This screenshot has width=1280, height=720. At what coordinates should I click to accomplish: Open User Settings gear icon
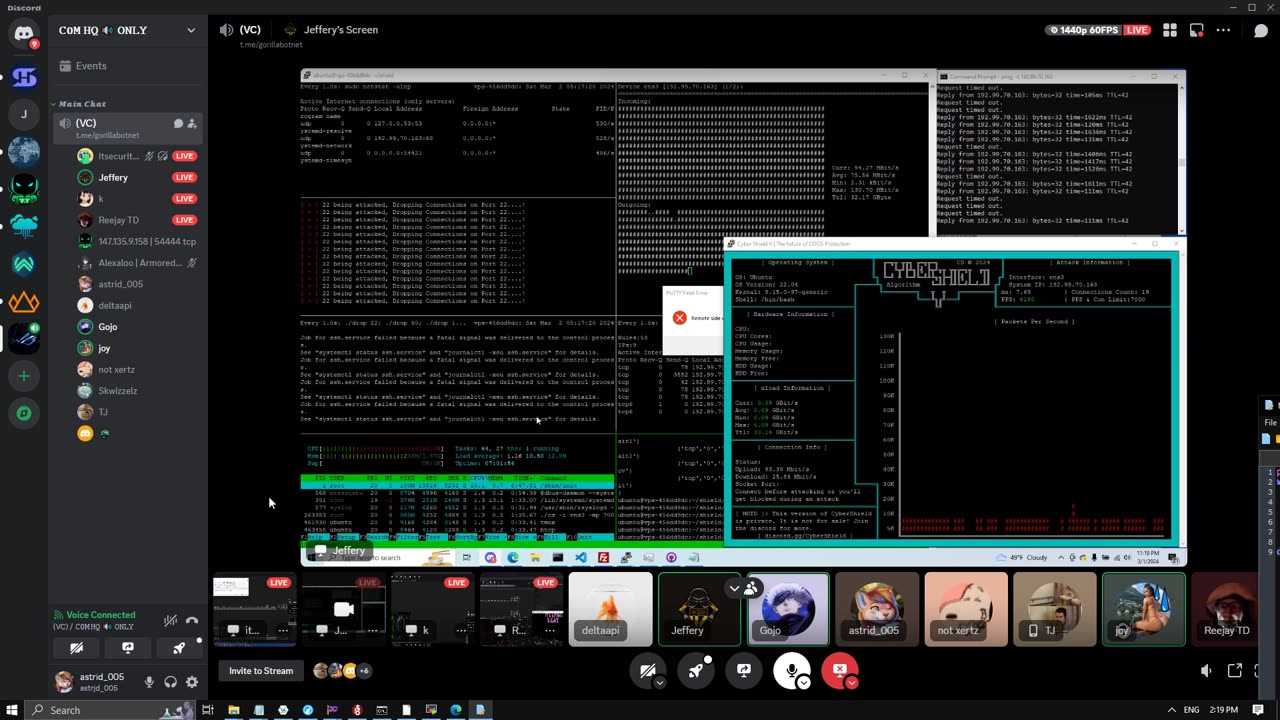click(x=192, y=682)
